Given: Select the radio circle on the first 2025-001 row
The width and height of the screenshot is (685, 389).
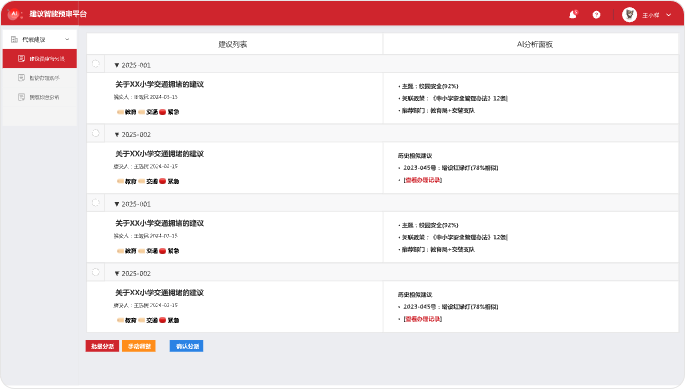Looking at the screenshot, I should 96,64.
